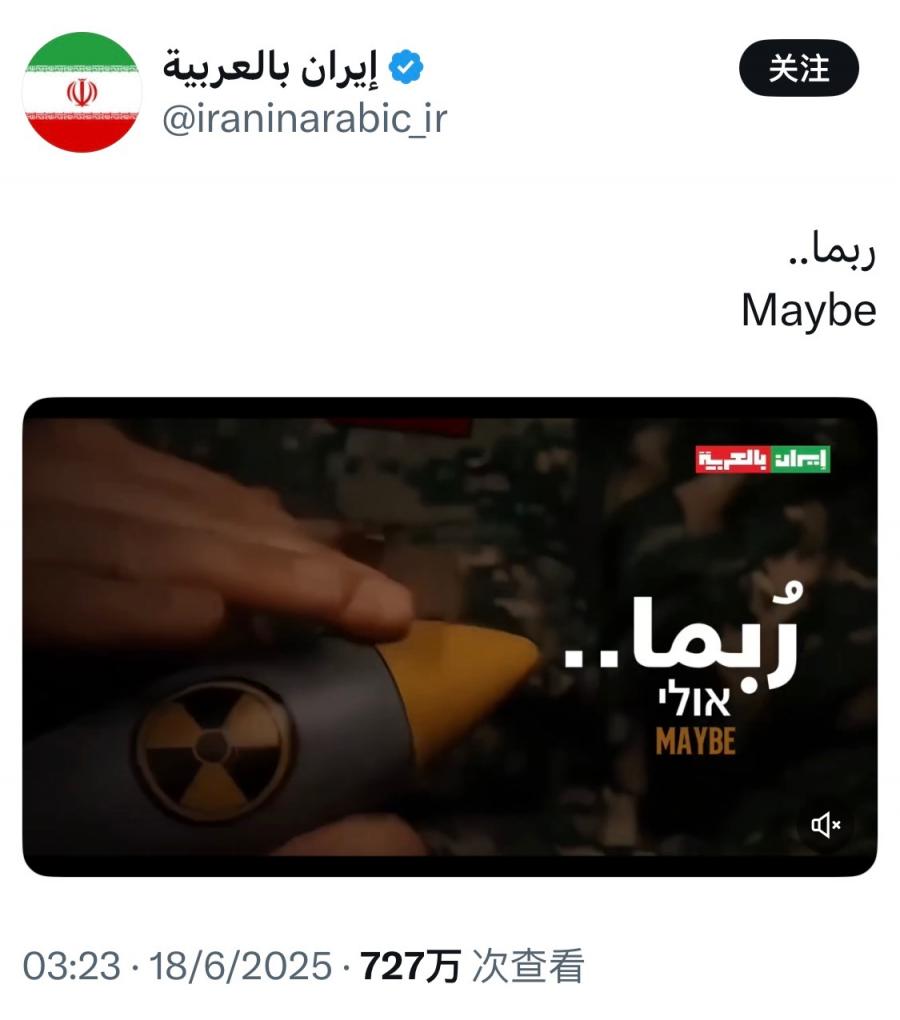Open the Iranian flag profile avatar
Screen dimensions: 900x1020
[x=82, y=92]
